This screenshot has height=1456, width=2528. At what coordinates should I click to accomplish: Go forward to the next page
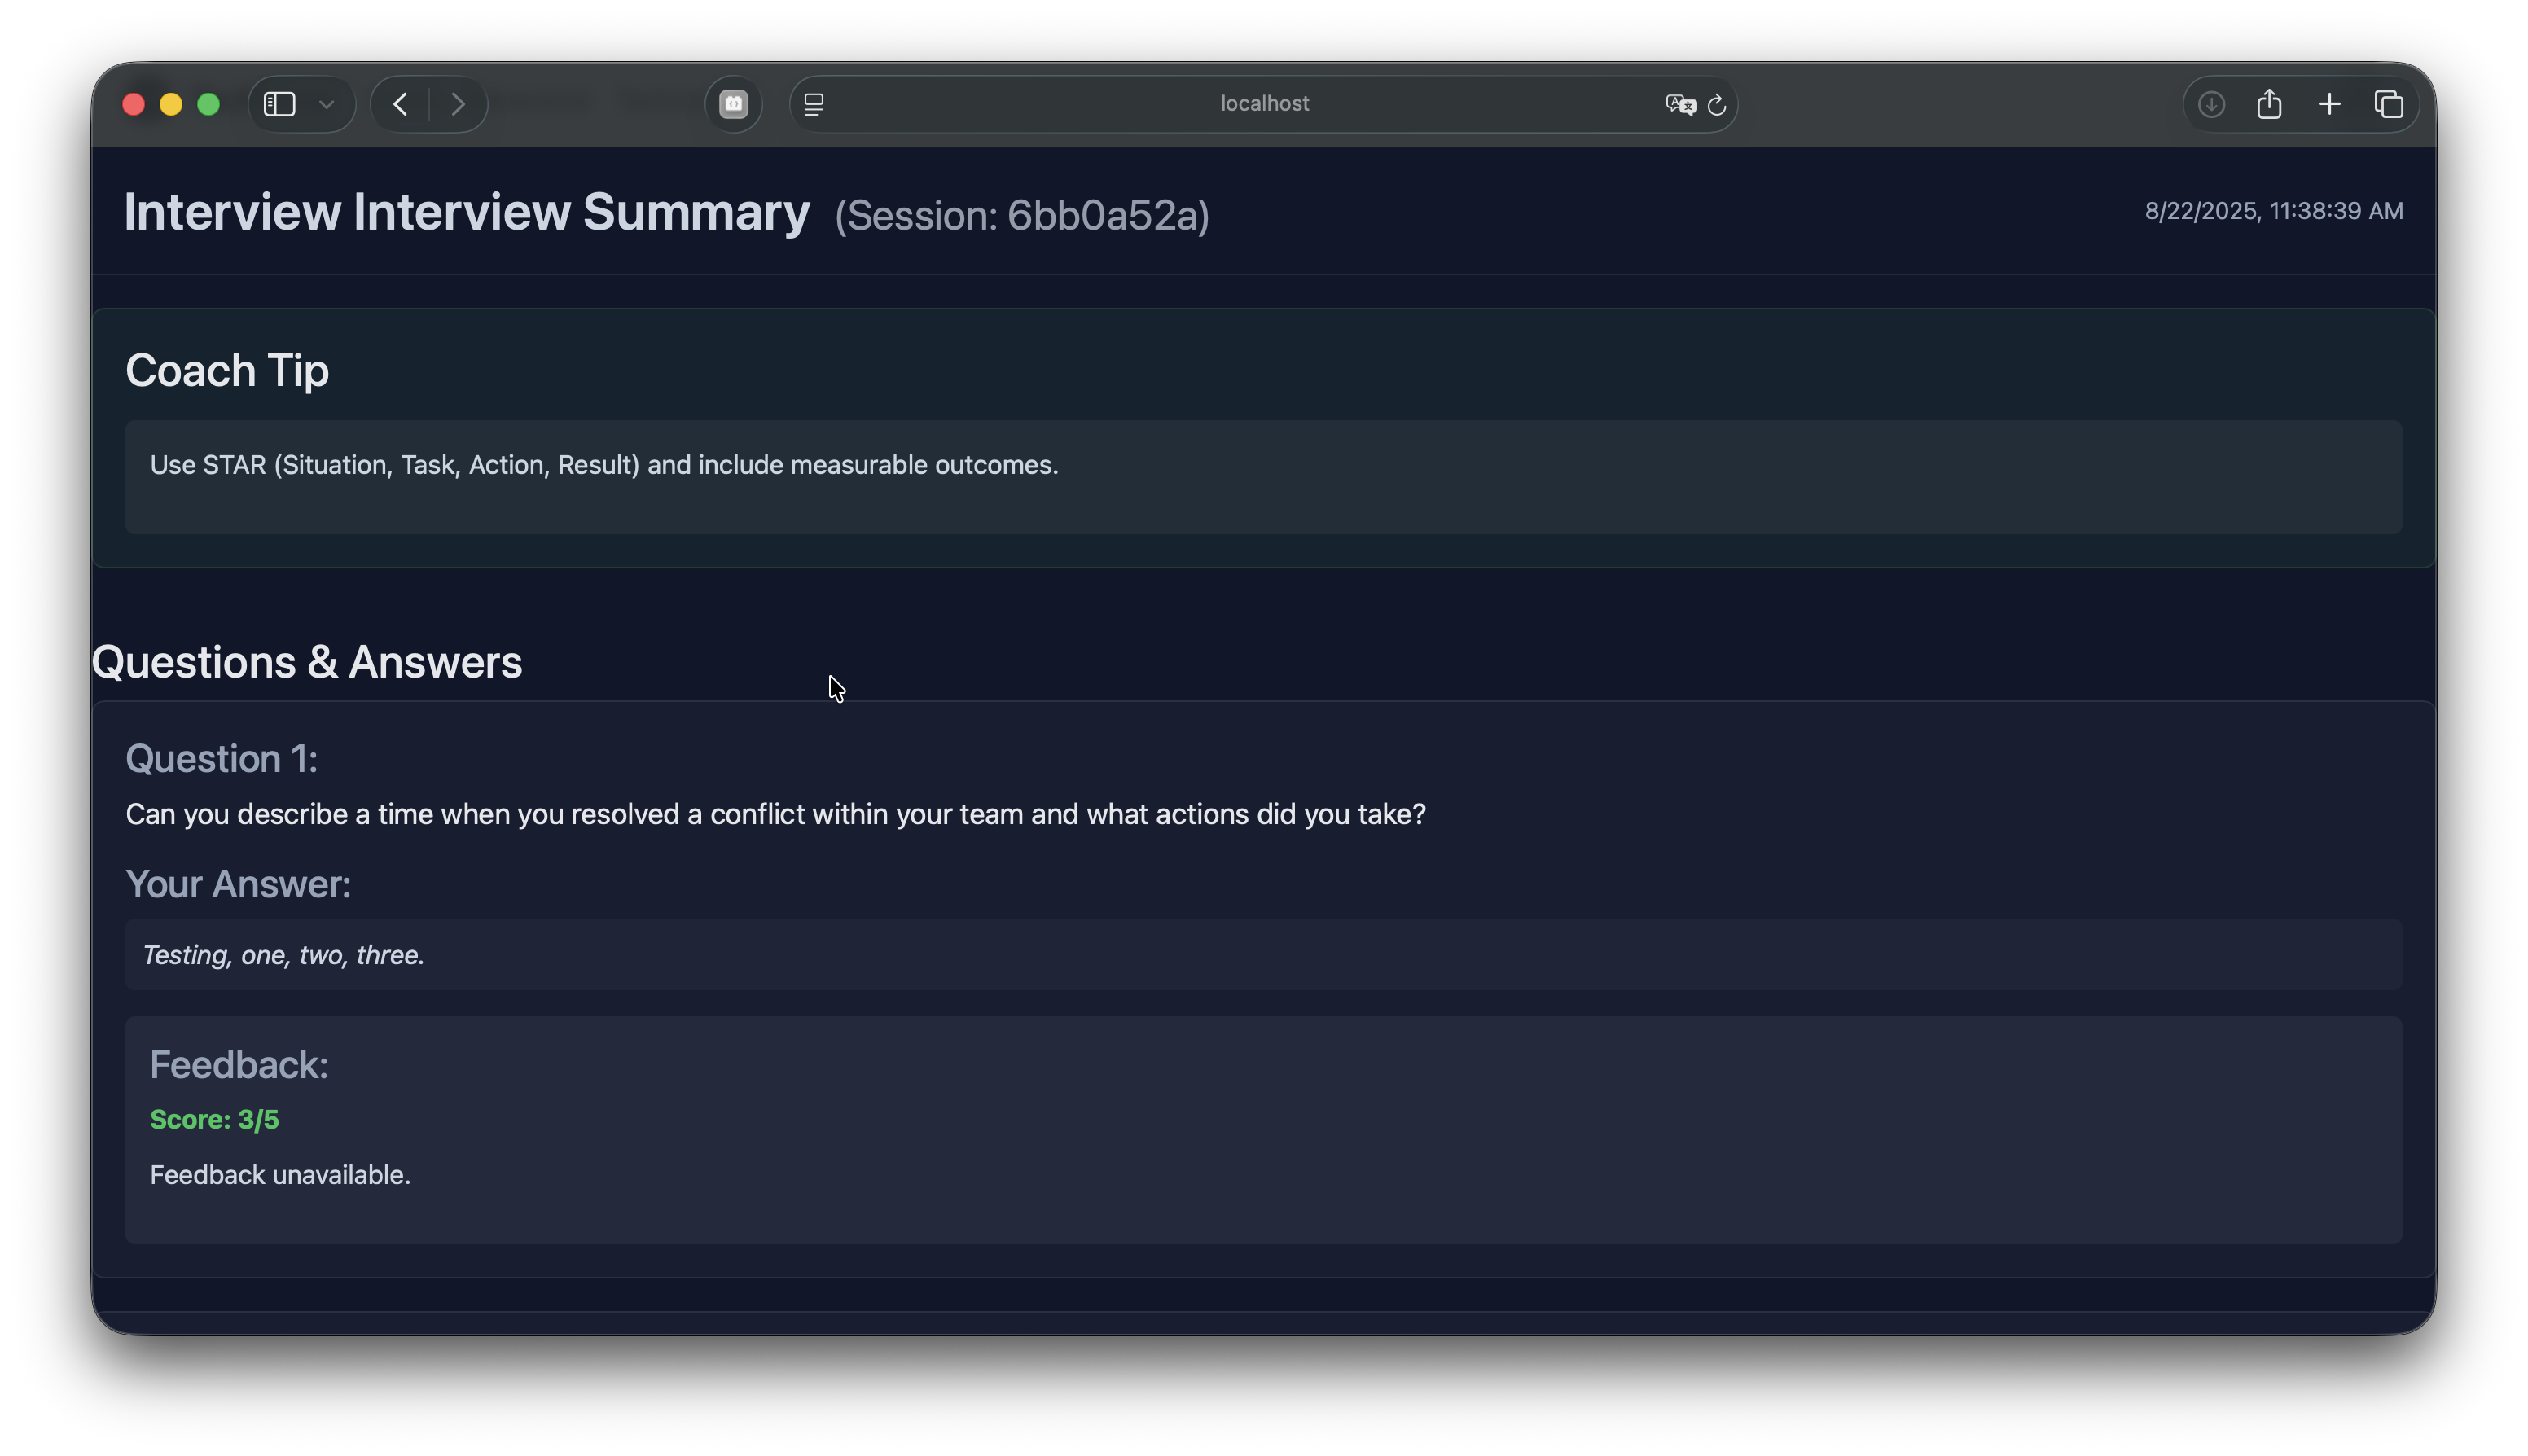458,104
